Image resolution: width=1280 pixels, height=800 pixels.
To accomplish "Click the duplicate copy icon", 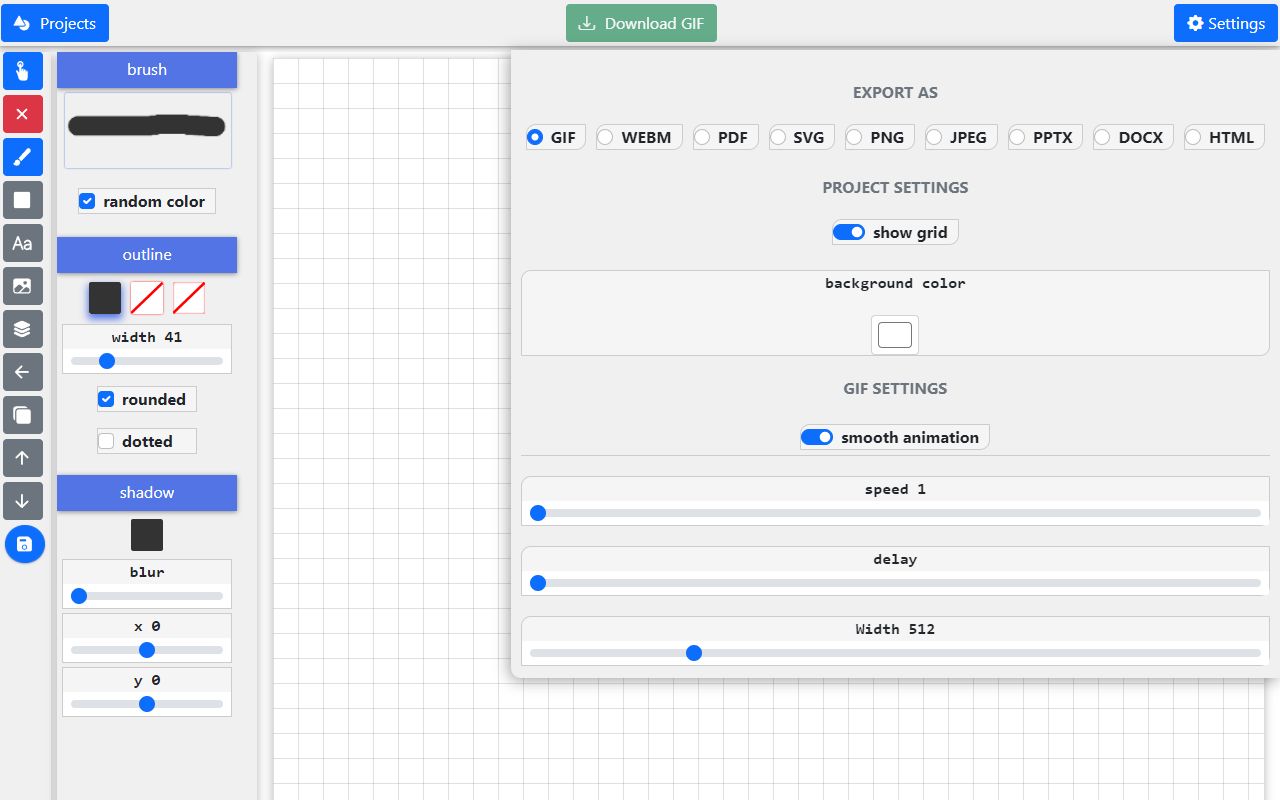I will click(22, 415).
